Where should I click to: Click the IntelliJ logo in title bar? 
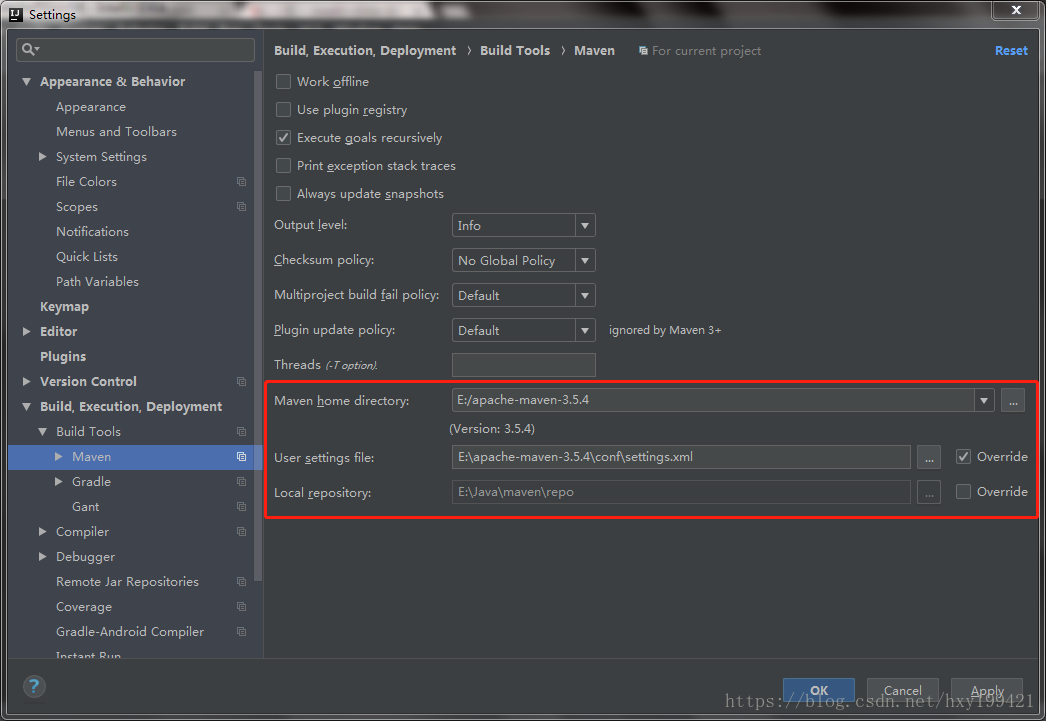(x=16, y=14)
